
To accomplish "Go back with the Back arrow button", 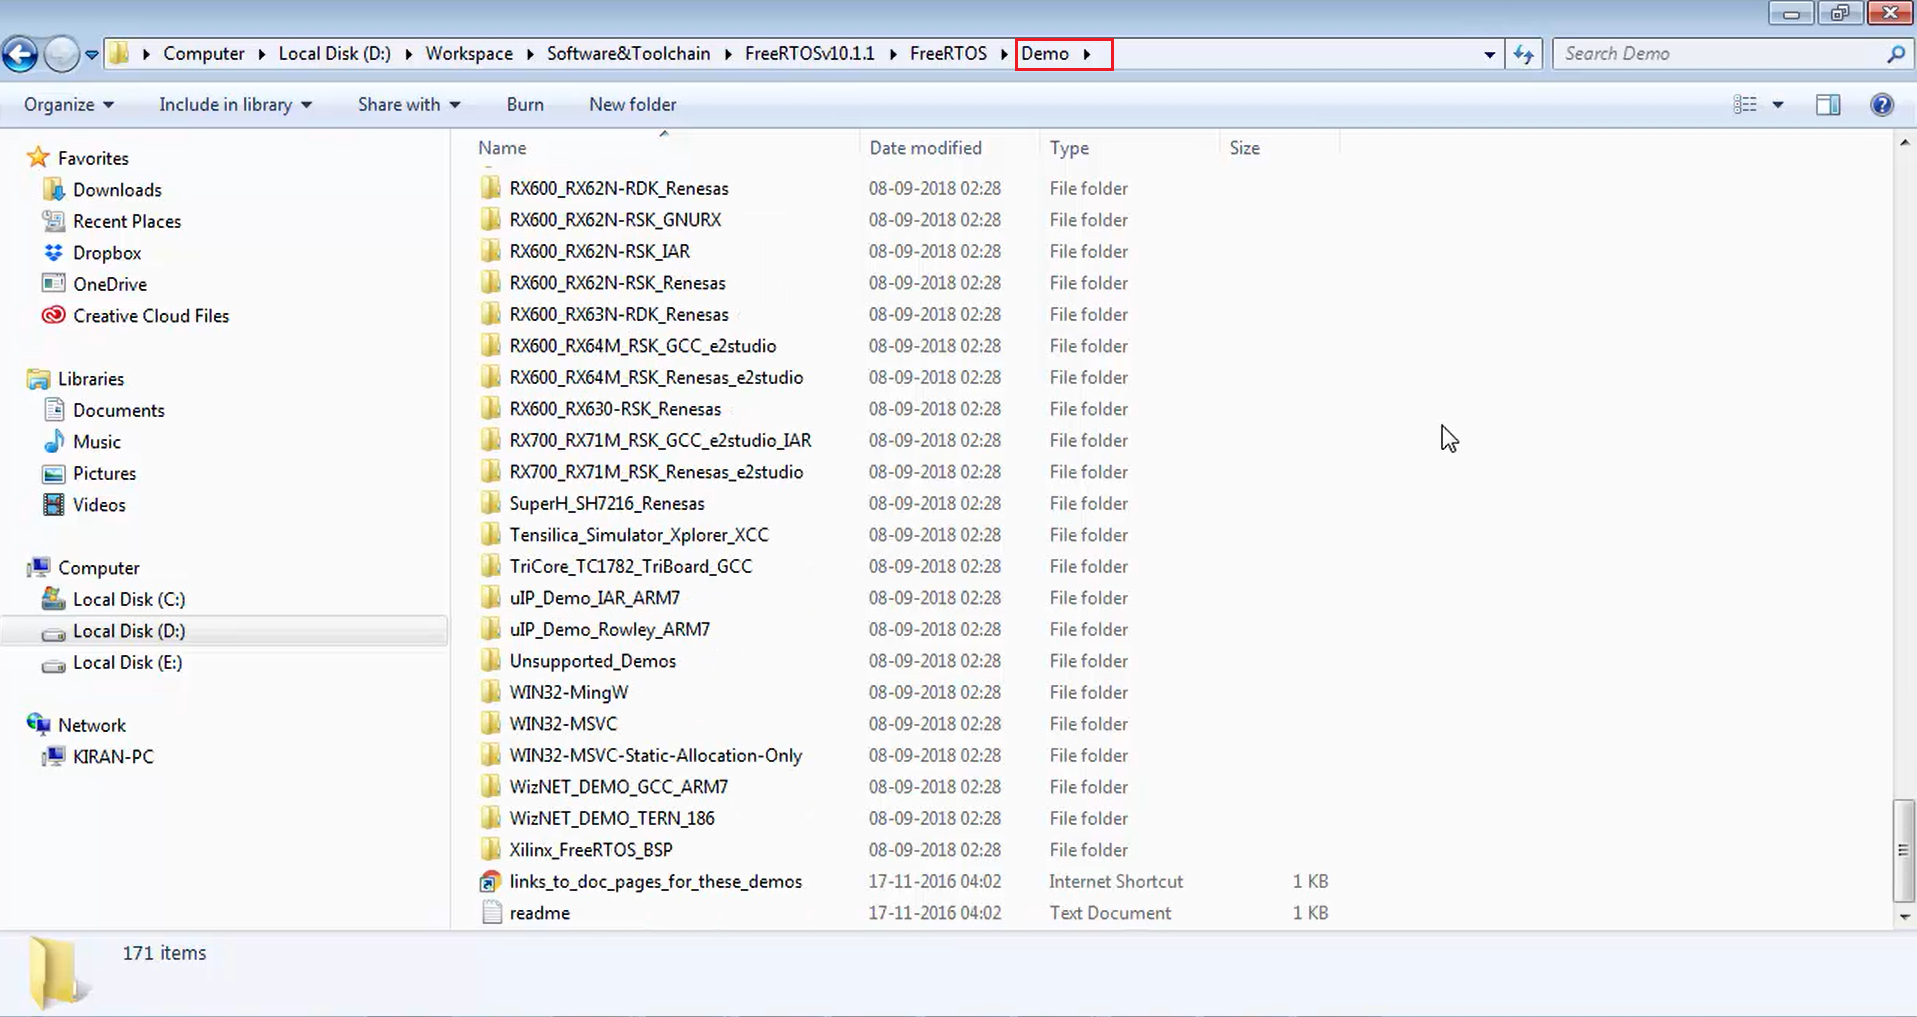I will (20, 54).
